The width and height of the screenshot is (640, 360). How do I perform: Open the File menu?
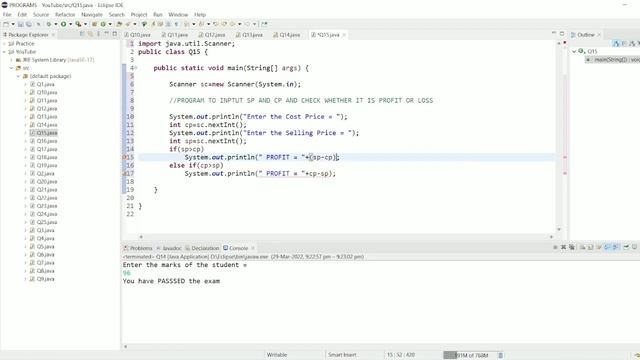point(7,15)
